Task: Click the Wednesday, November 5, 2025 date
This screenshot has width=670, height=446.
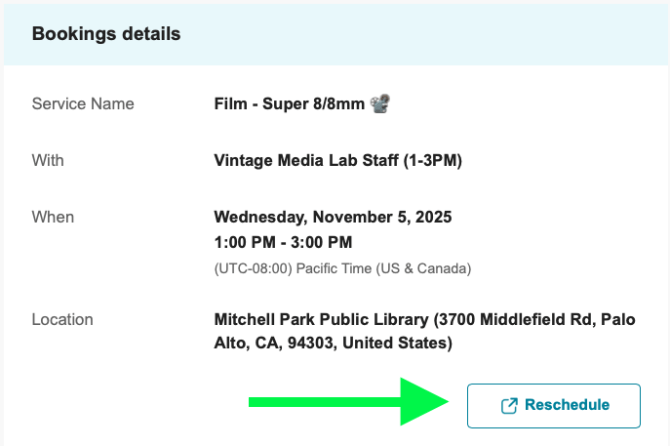Action: (333, 217)
